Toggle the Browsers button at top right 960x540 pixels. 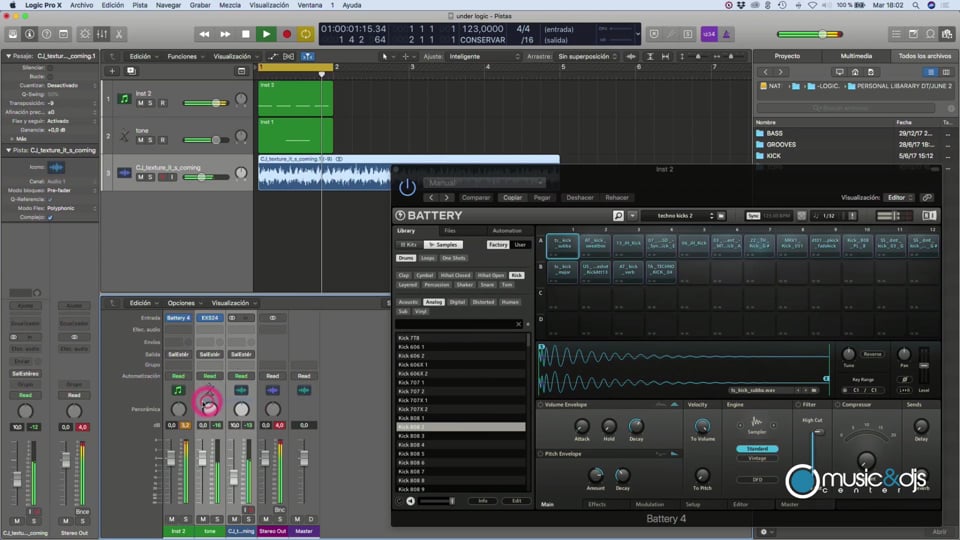coord(947,34)
